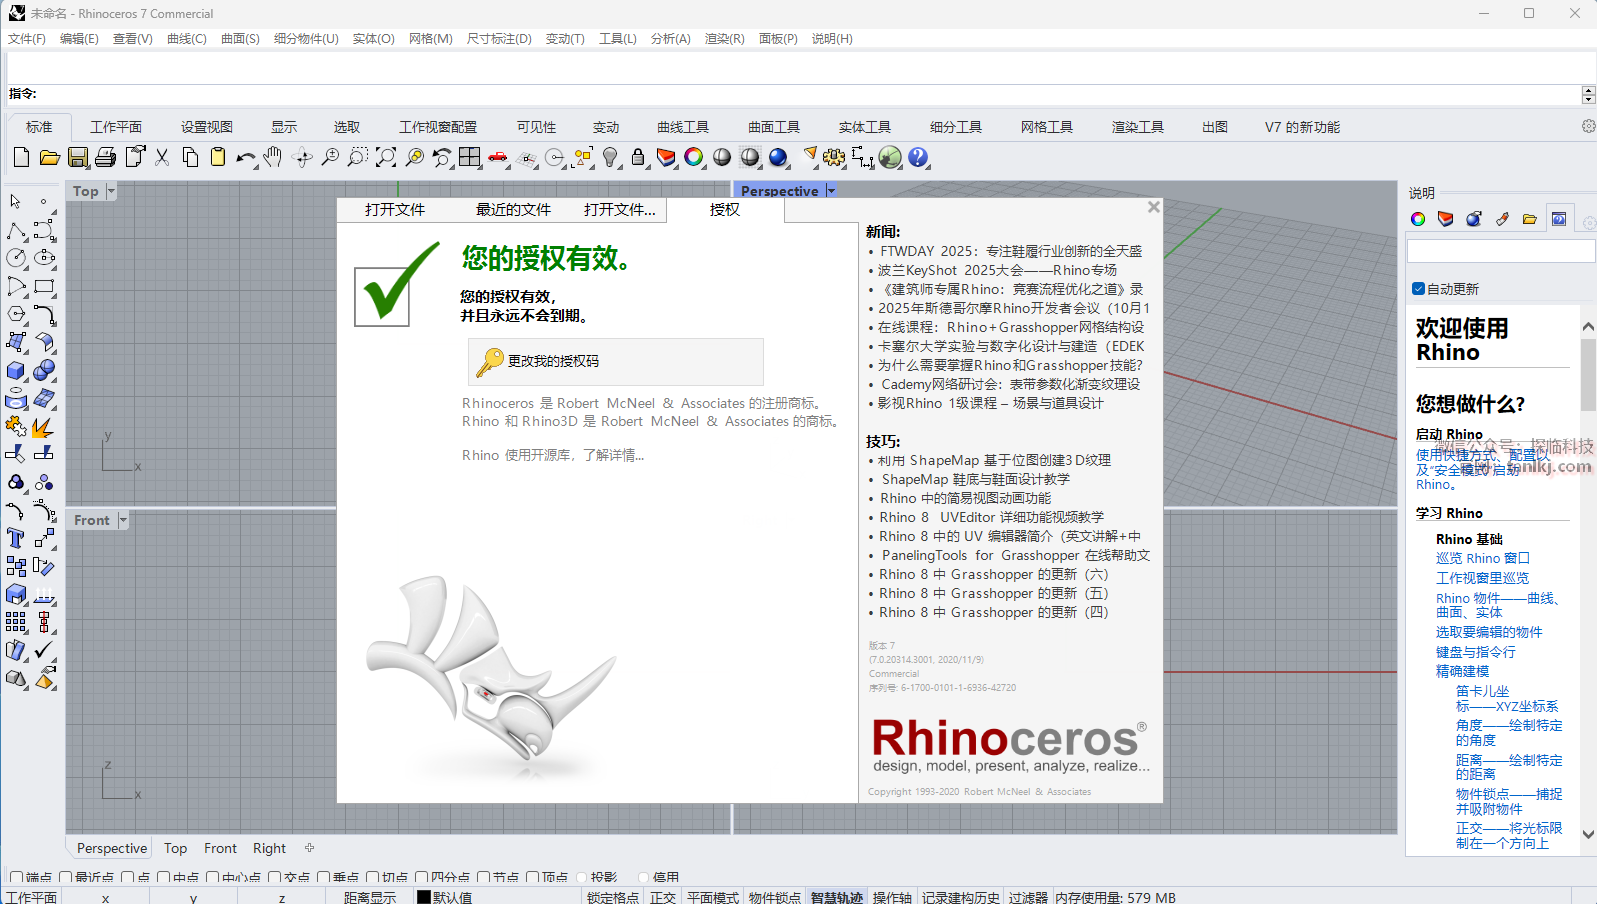Viewport: 1597px width, 904px height.
Task: Enable the 端点 object snap checkbox
Action: point(16,878)
